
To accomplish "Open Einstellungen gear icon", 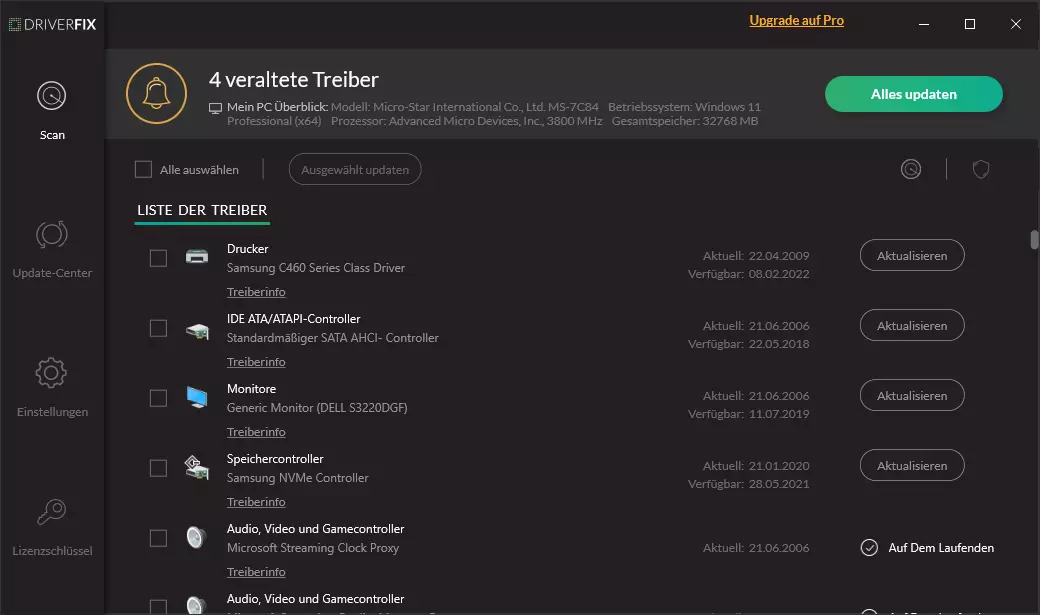I will click(x=51, y=373).
